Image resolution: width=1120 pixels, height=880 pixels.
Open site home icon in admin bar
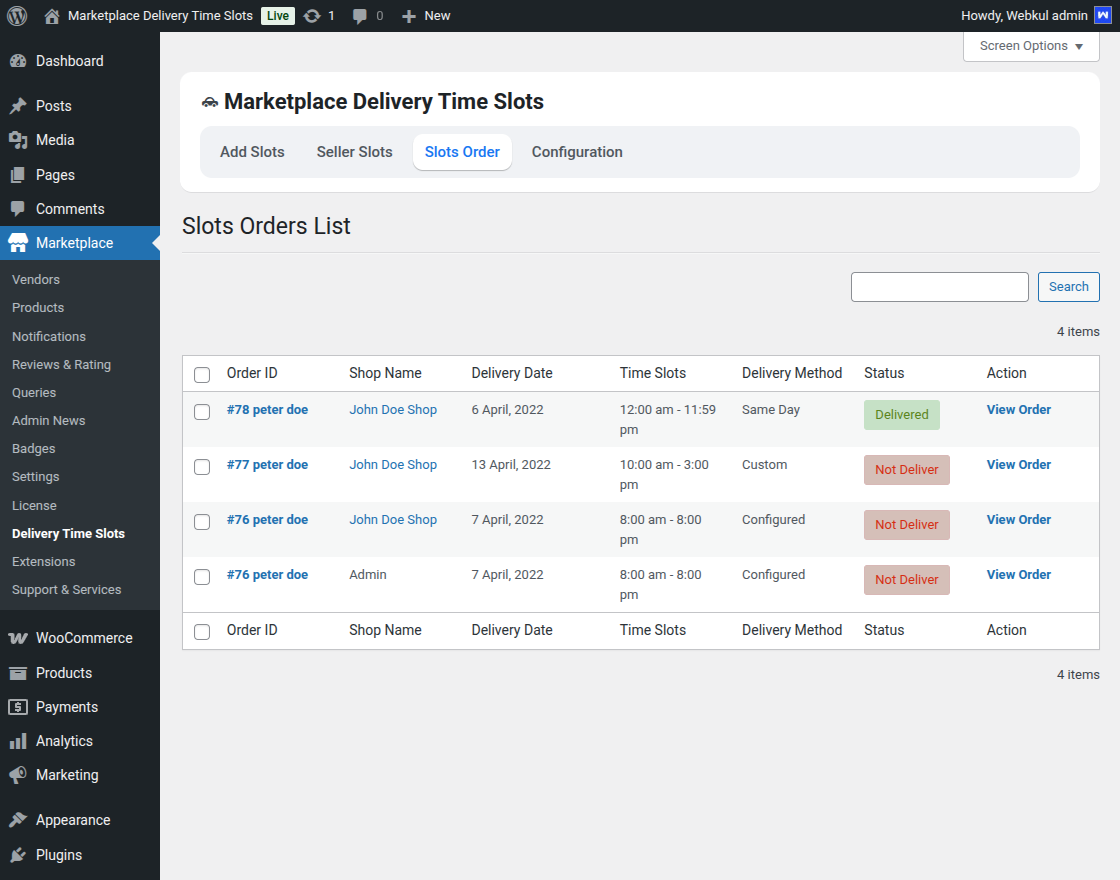coord(52,16)
